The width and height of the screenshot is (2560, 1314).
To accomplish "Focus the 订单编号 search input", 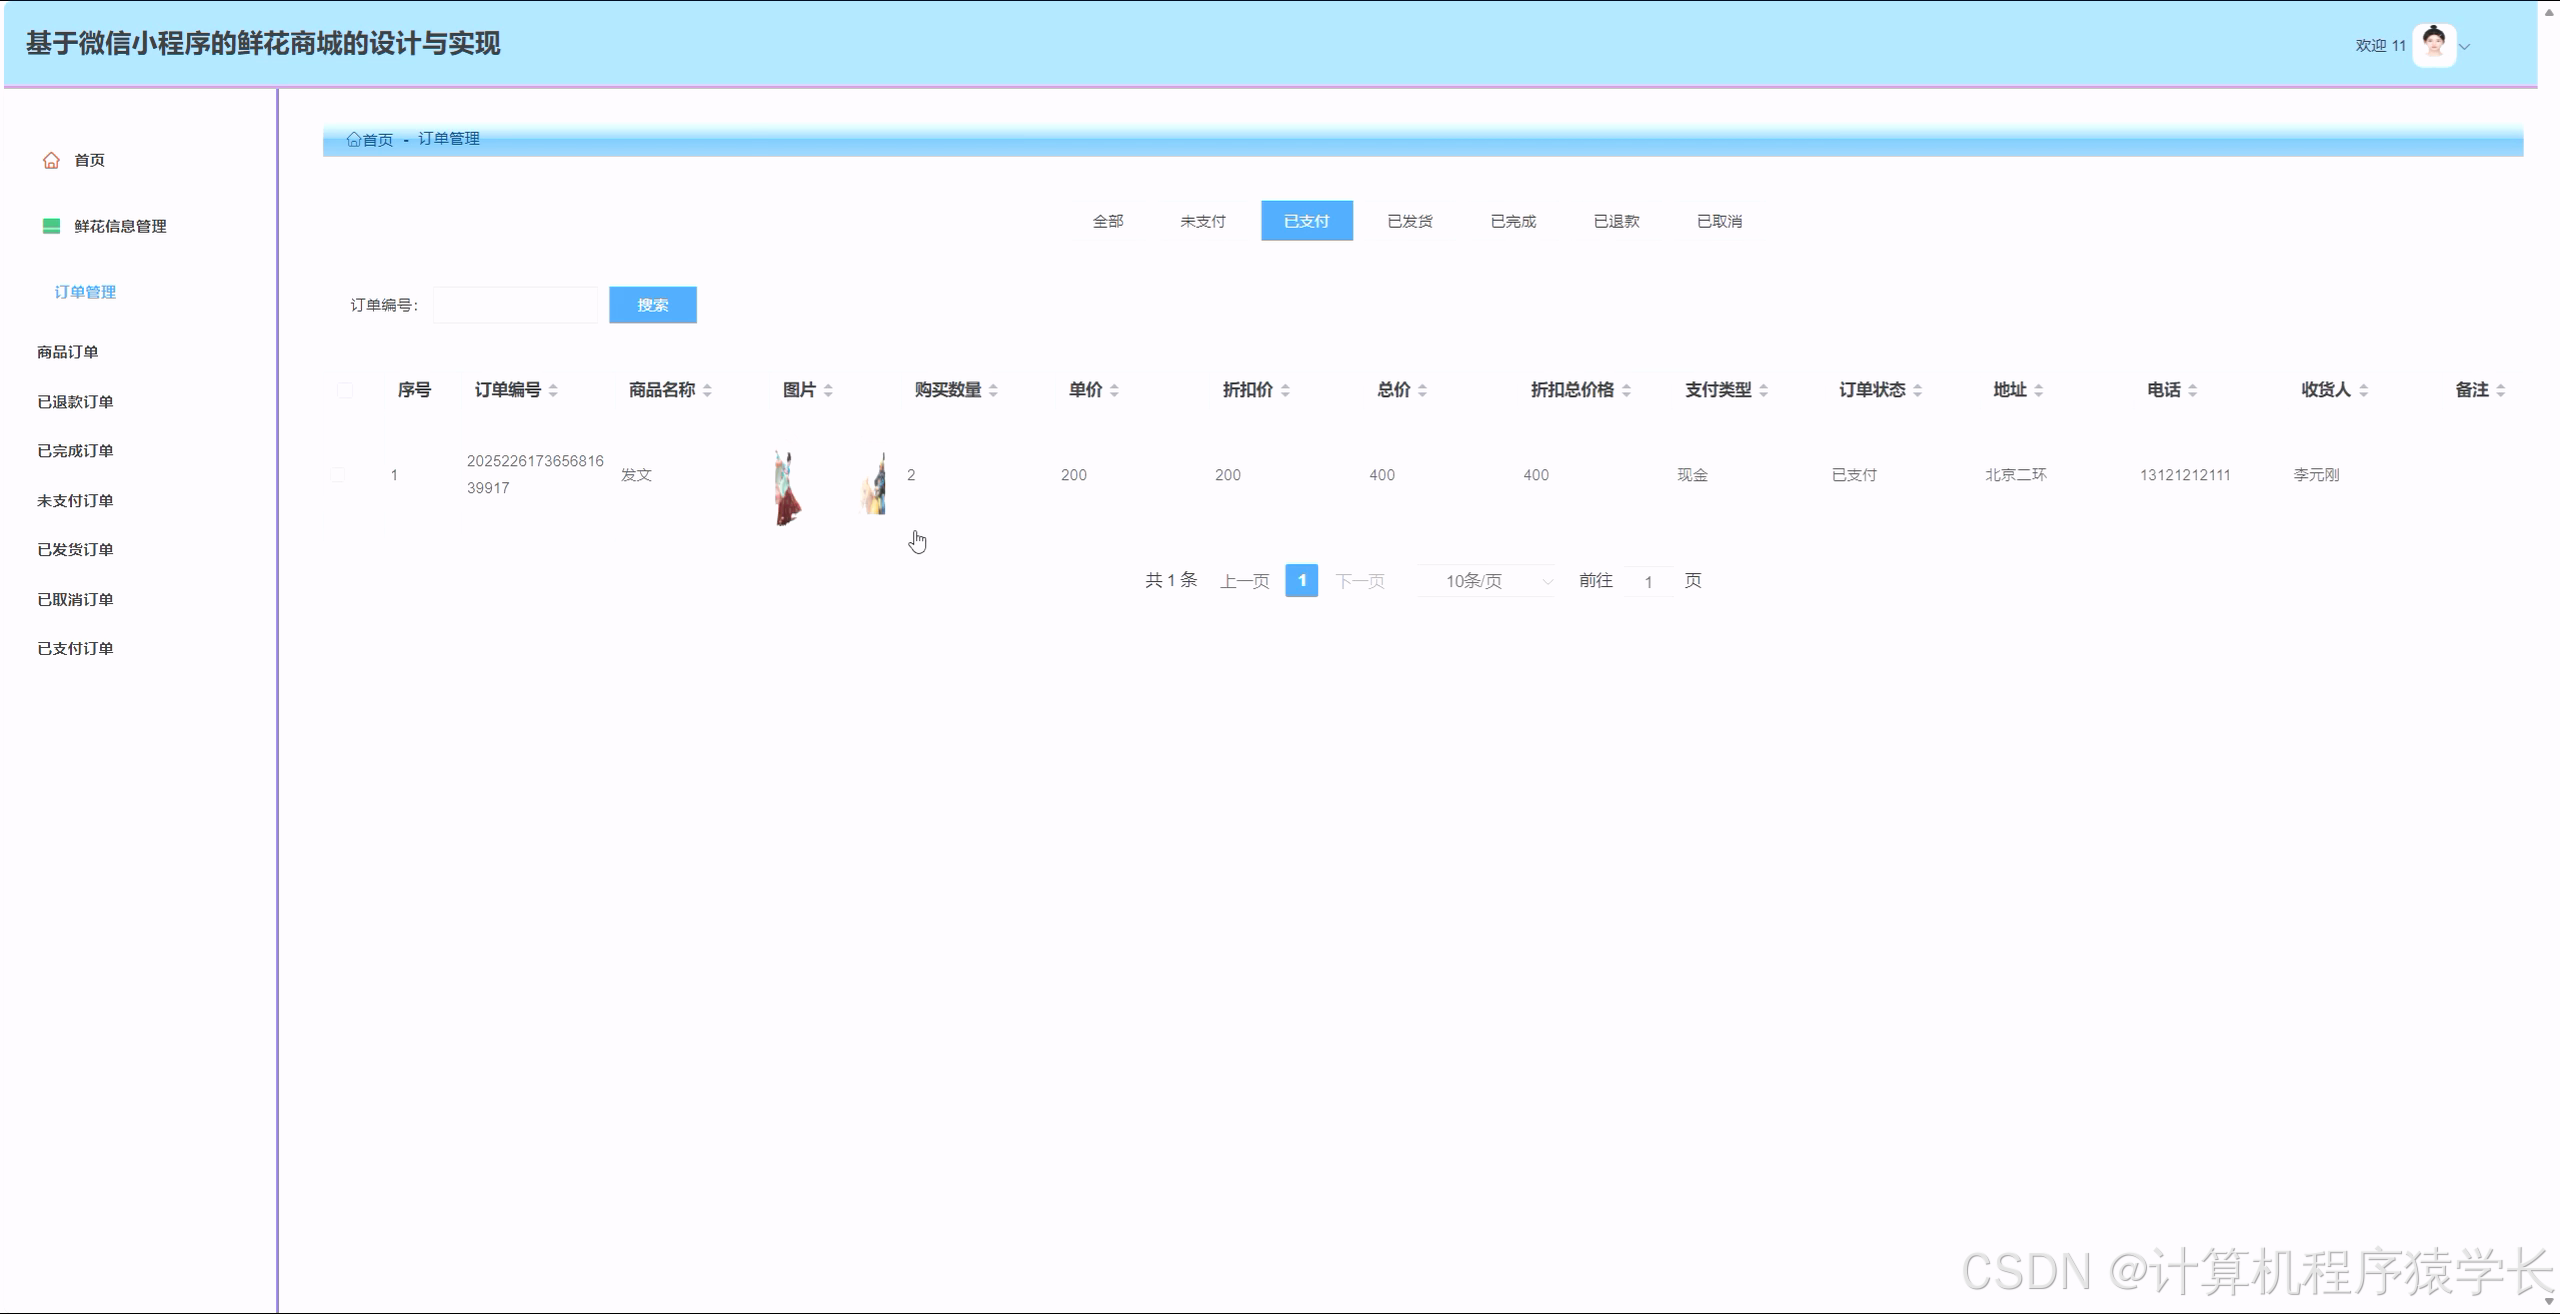I will click(515, 305).
